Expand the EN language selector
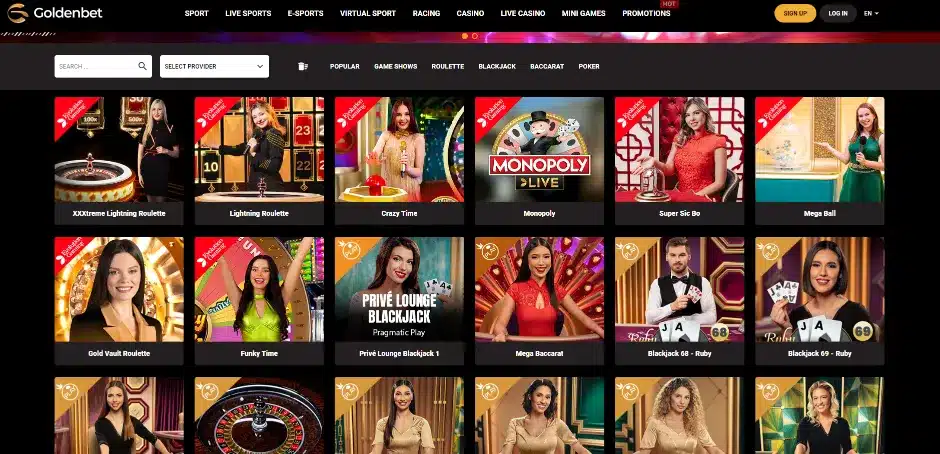The width and height of the screenshot is (940, 454). [x=871, y=13]
